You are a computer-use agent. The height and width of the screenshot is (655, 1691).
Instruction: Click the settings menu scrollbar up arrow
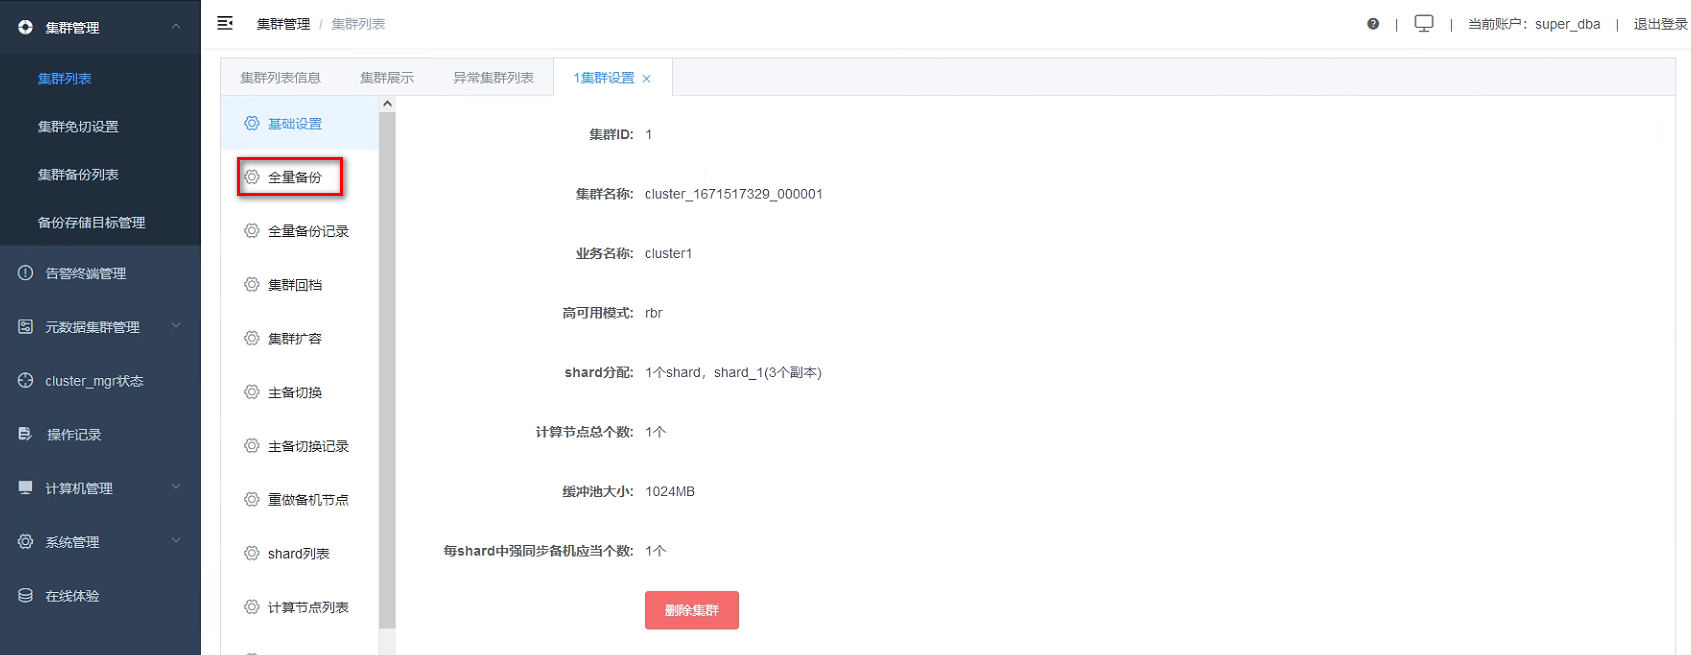coord(387,104)
